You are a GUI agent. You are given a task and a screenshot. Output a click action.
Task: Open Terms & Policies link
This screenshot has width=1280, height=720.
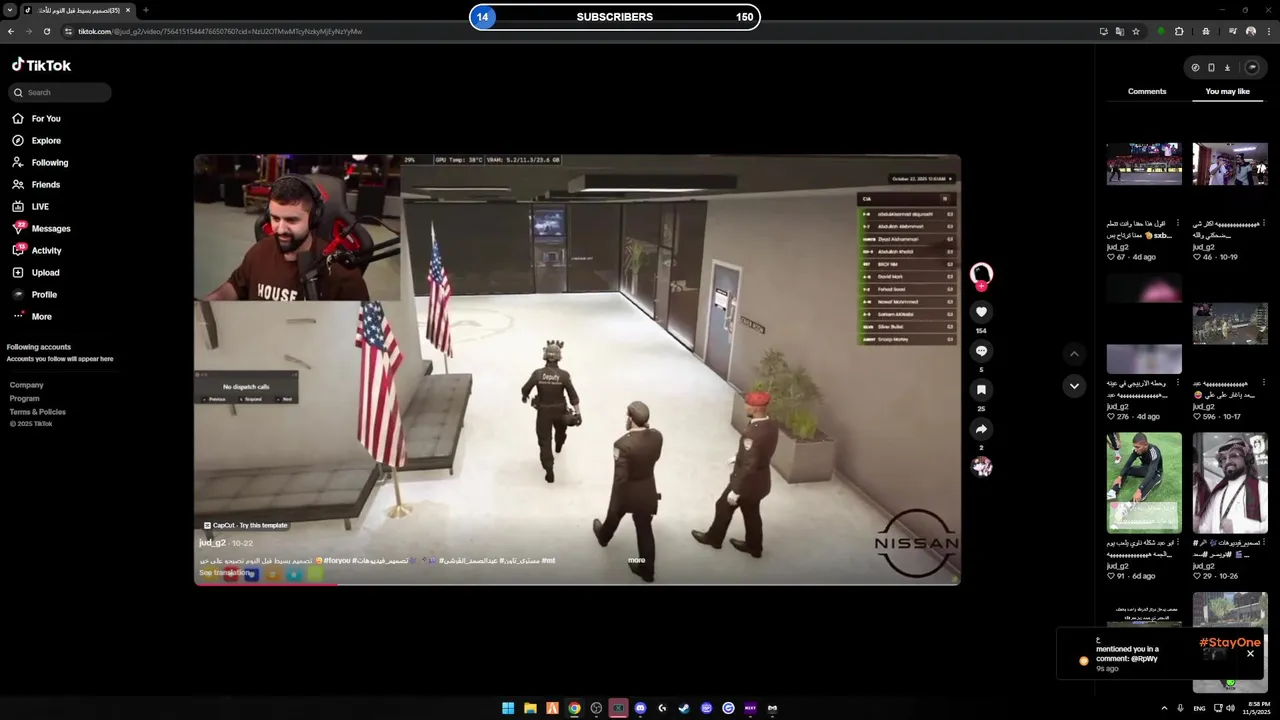[x=38, y=412]
